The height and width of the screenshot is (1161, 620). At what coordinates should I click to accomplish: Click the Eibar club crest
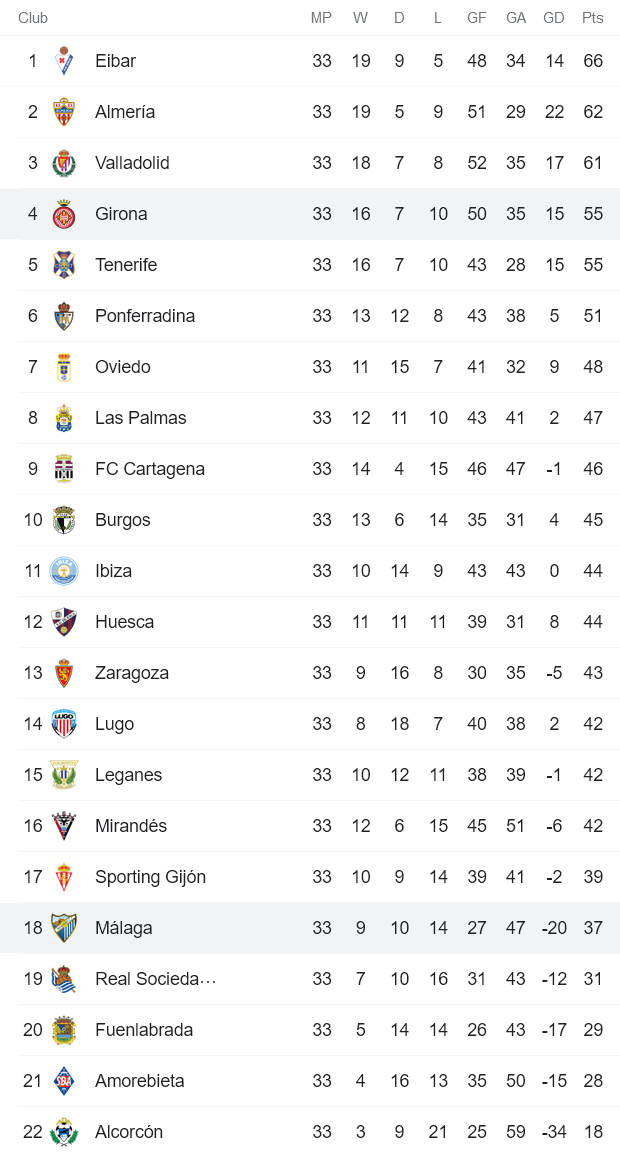point(63,61)
